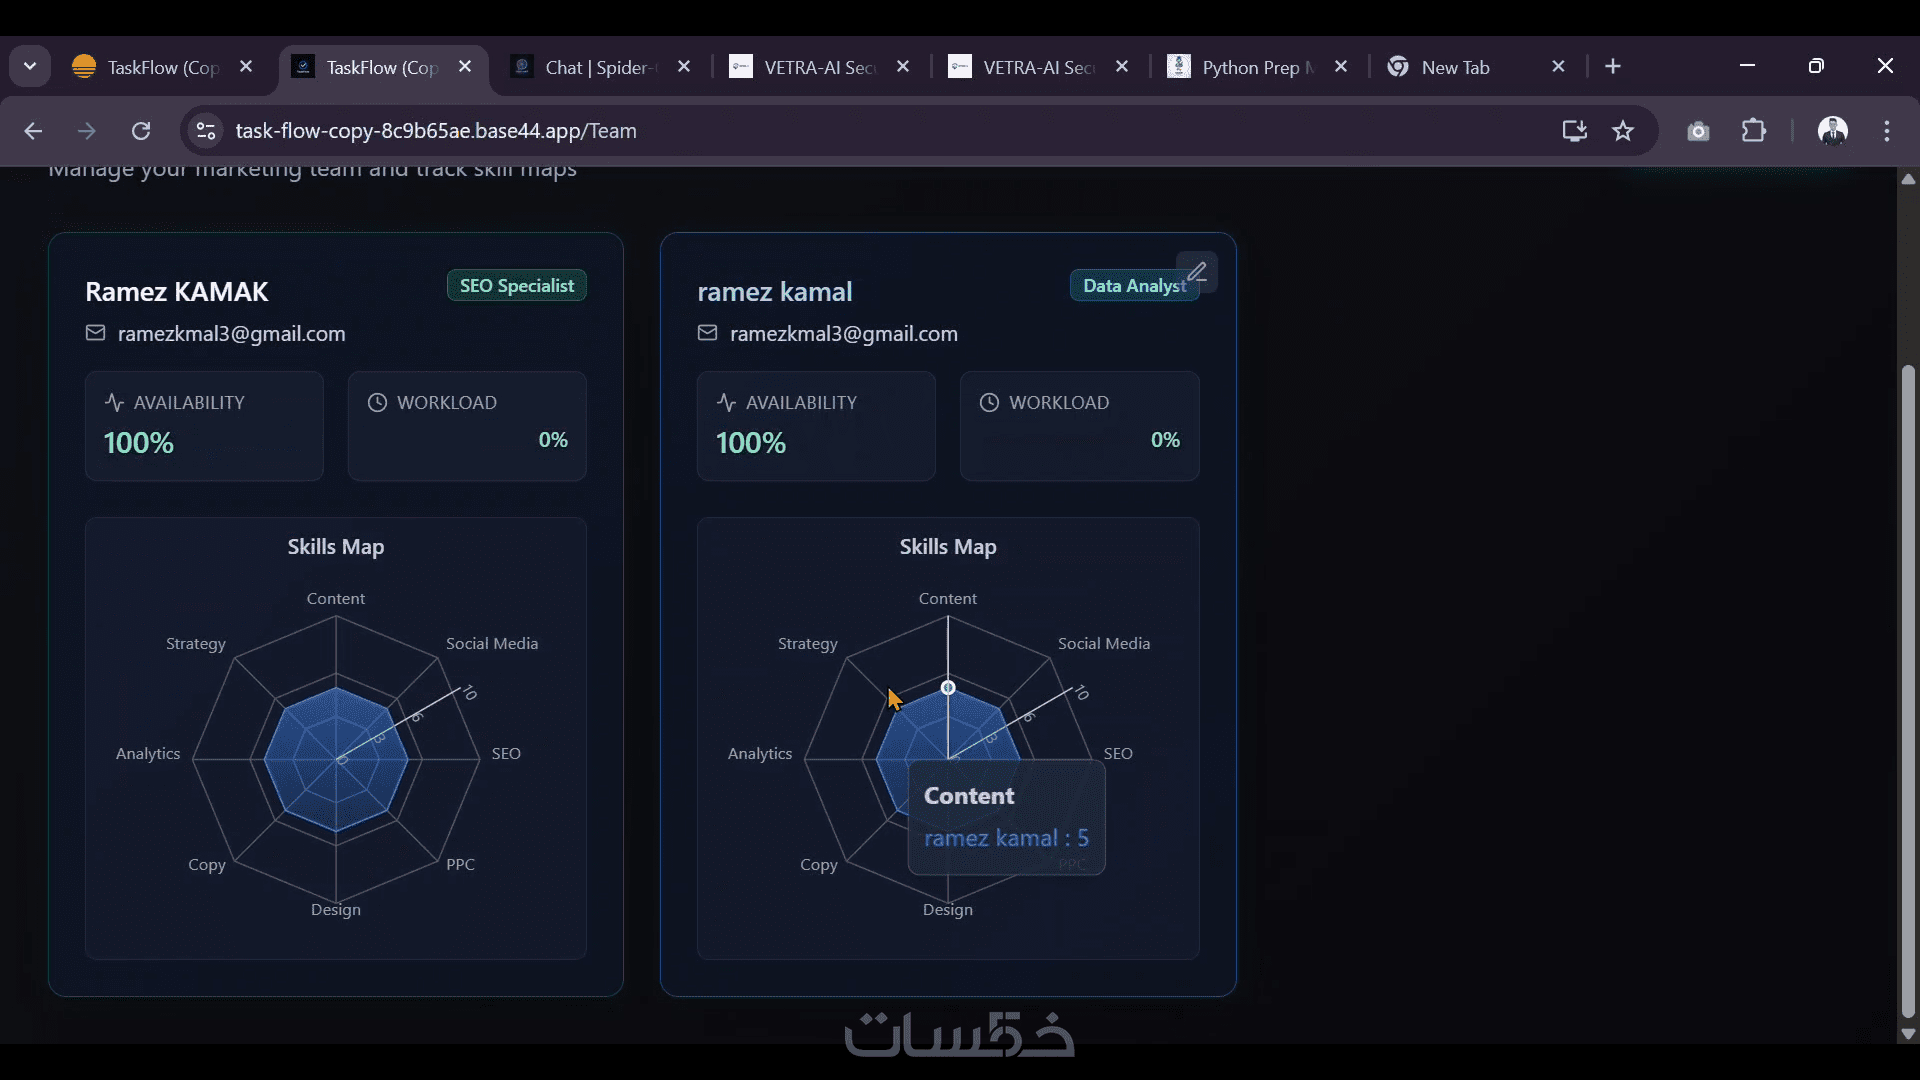The image size is (1920, 1080).
Task: Bookmark page with the star icon
Action: point(1623,131)
